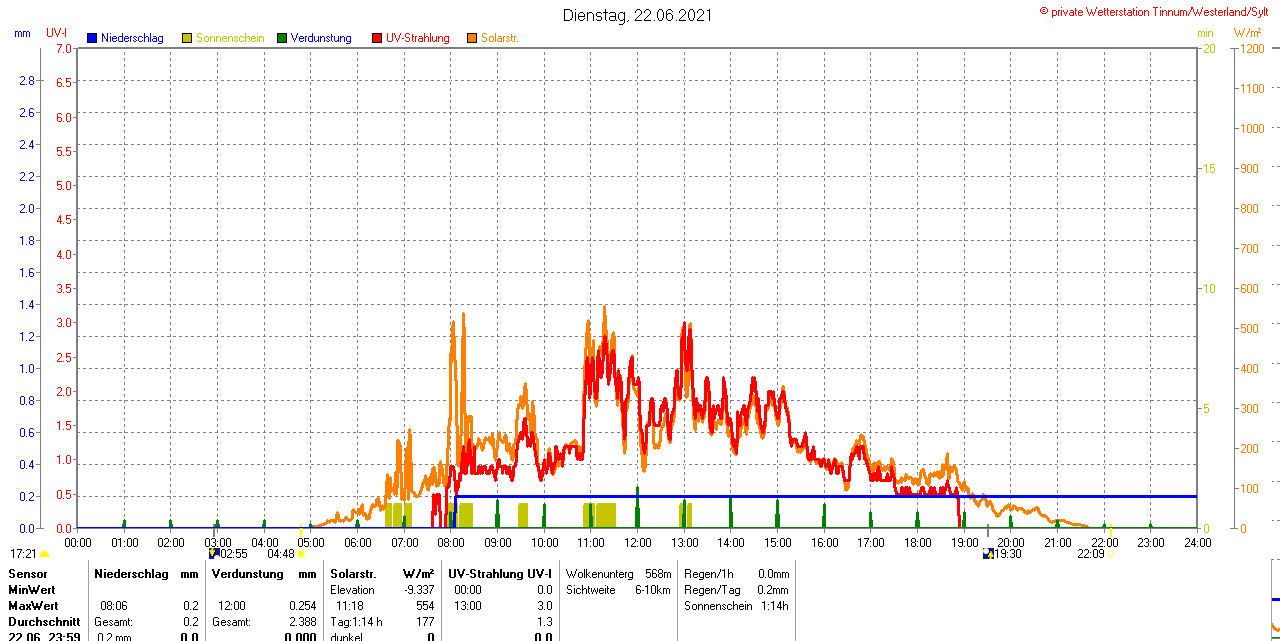Viewport: 1280px width, 641px height.
Task: Click the Sonnenschein 1:14h value in table
Action: (773, 606)
